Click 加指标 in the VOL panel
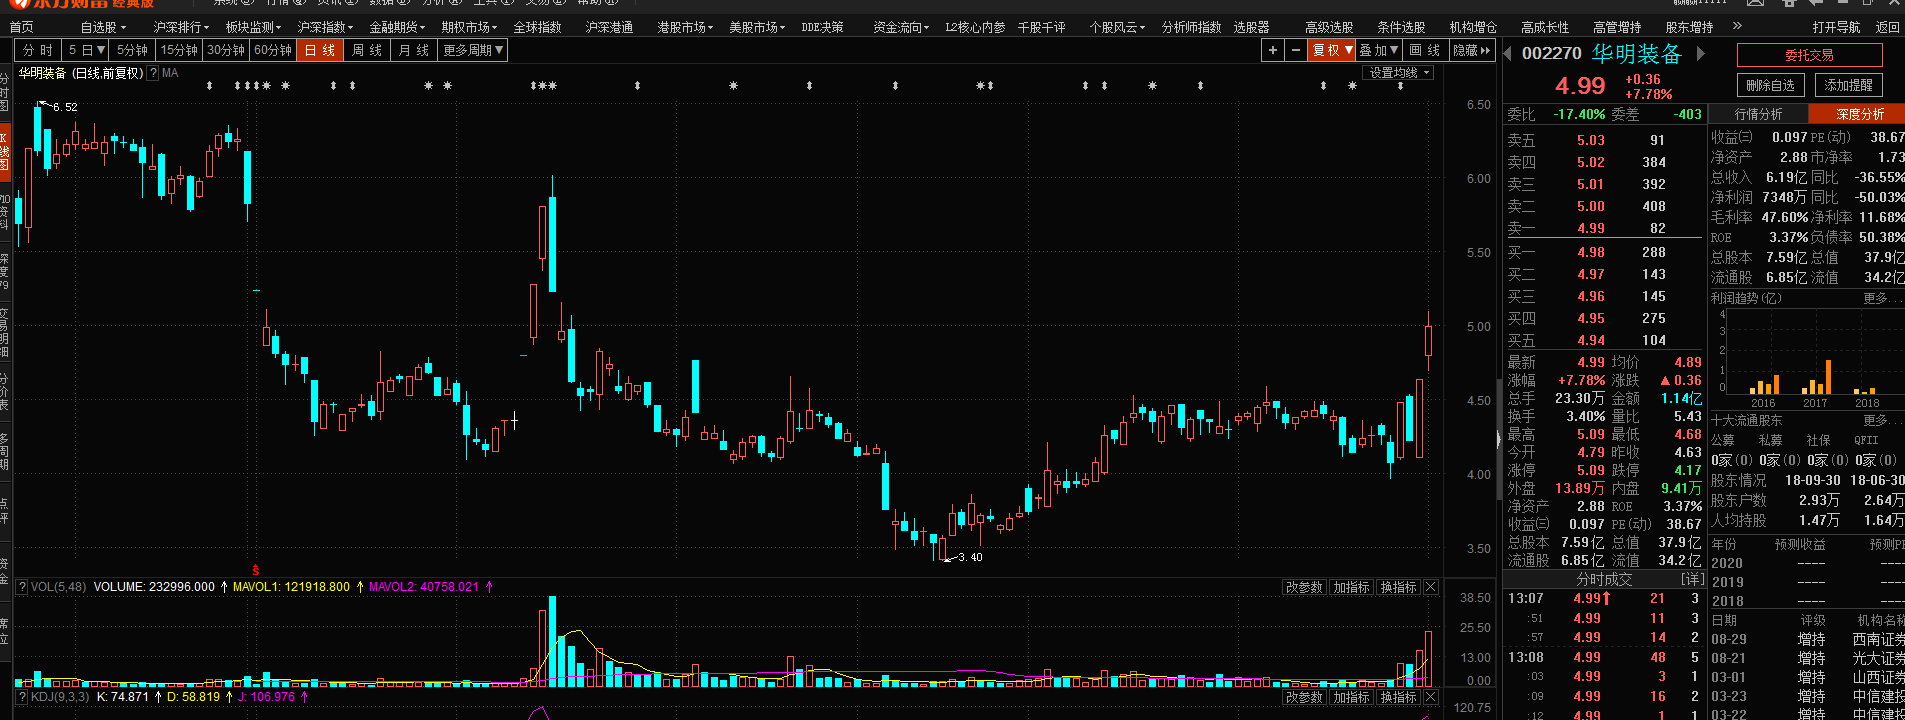Image resolution: width=1905 pixels, height=720 pixels. (x=1351, y=587)
